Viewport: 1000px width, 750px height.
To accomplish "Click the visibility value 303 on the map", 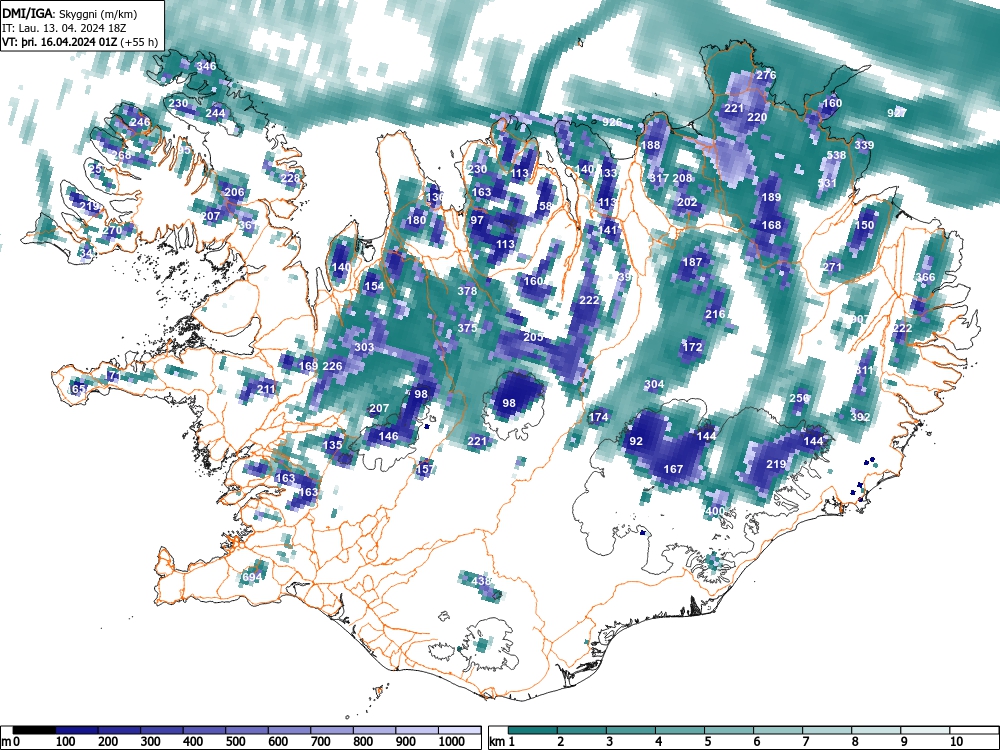I will click(x=364, y=348).
